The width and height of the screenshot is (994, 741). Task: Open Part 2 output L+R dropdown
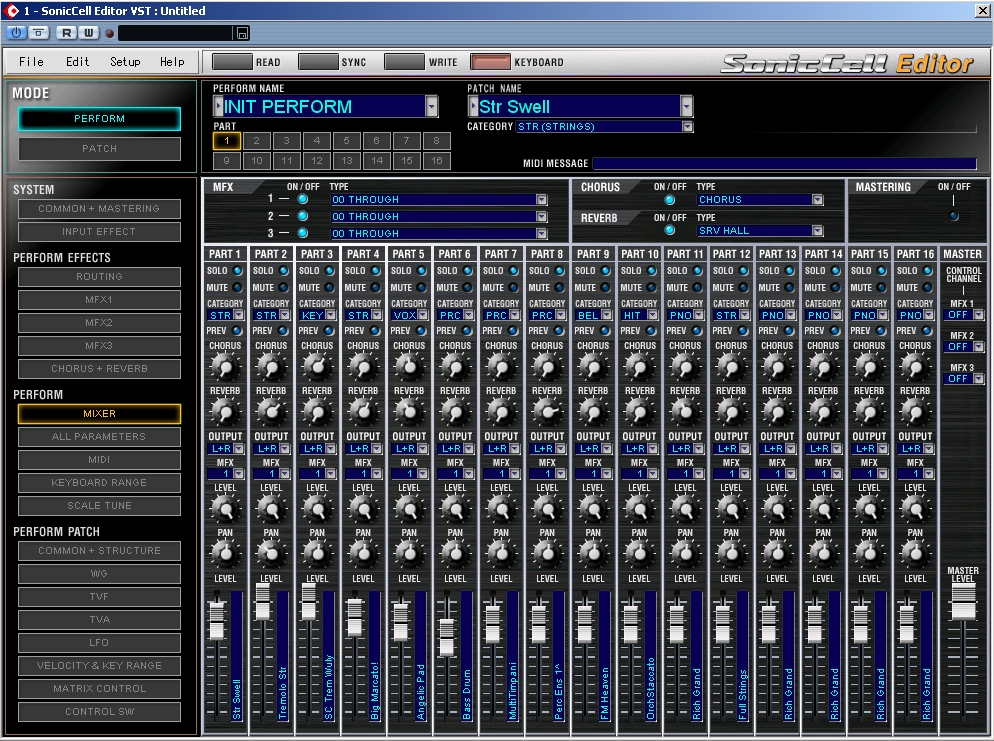(x=285, y=449)
